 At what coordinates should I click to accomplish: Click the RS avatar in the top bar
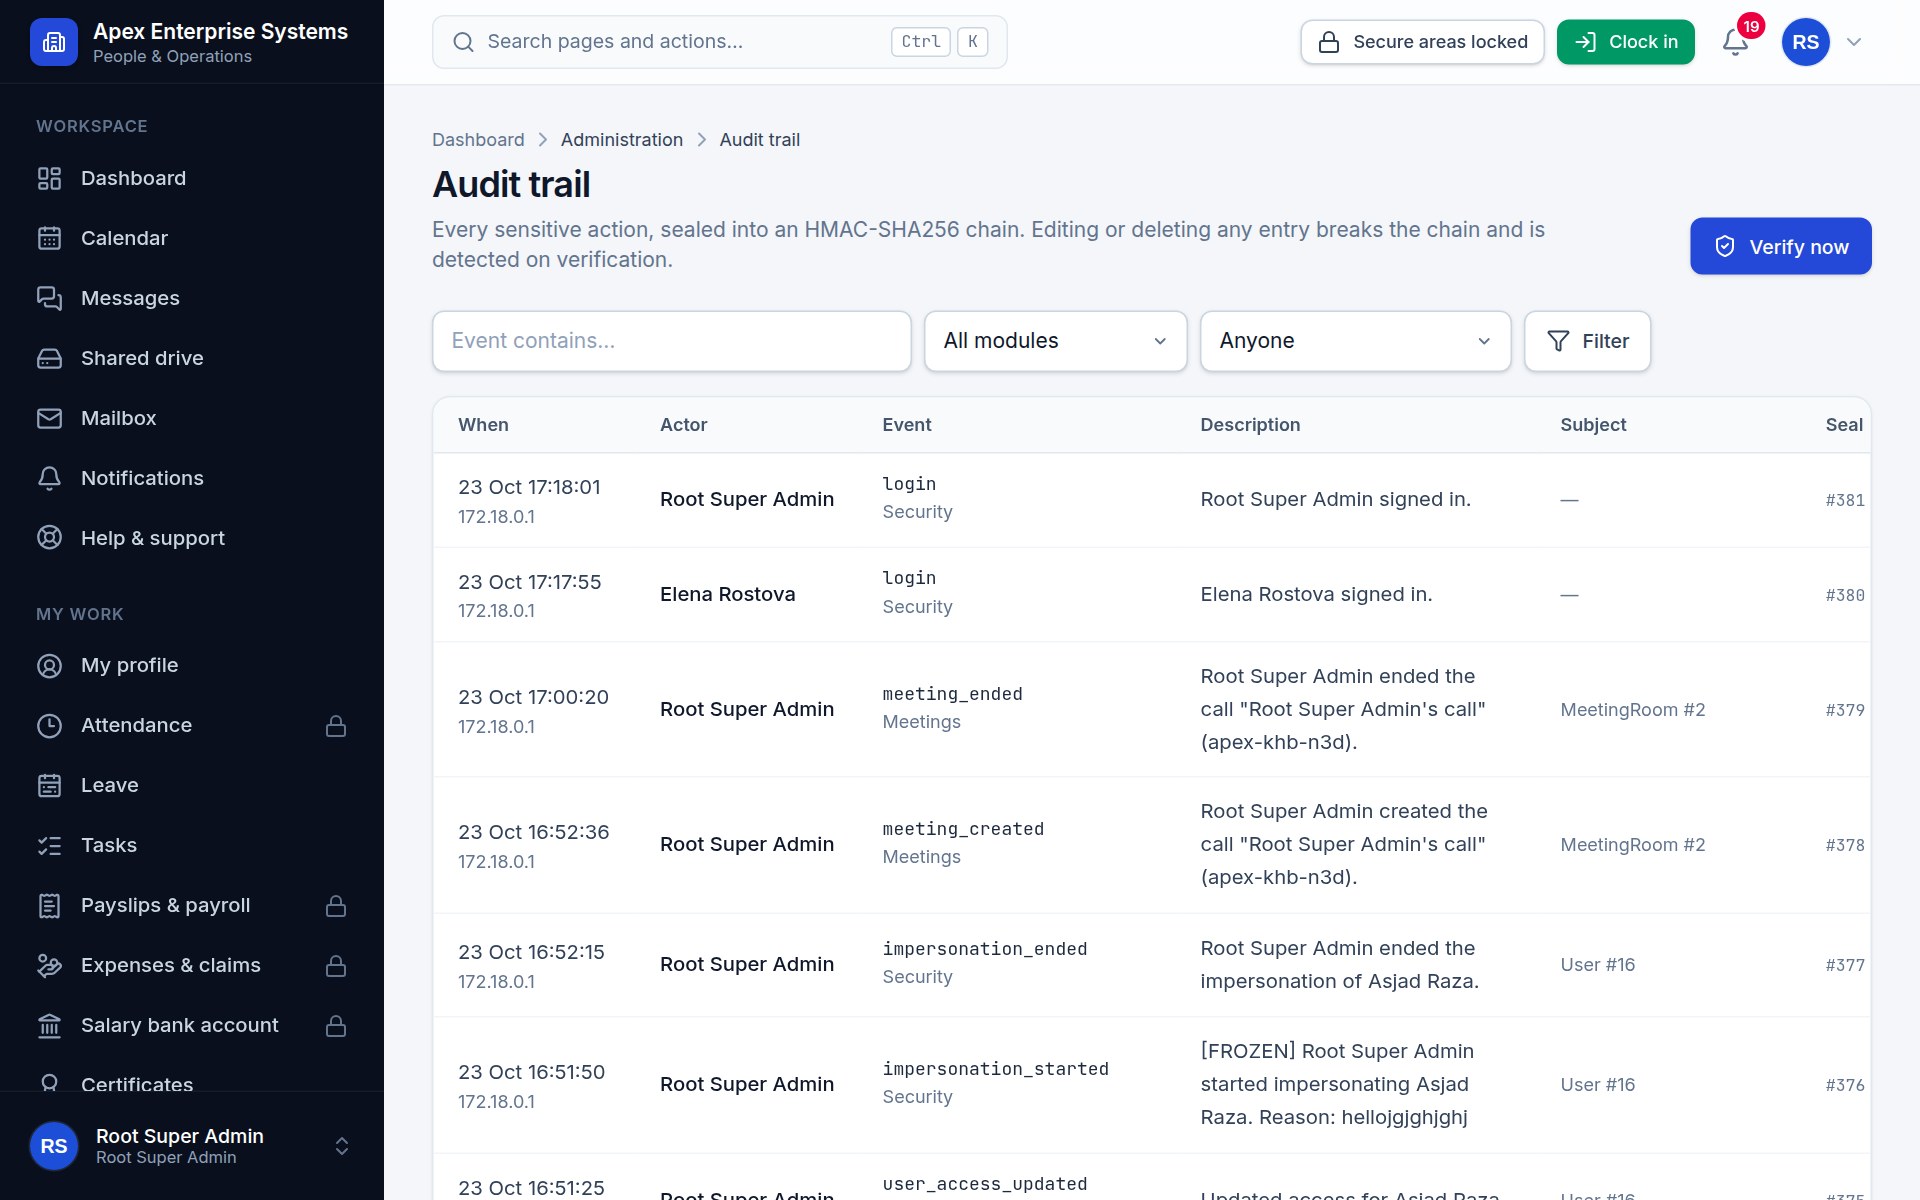coord(1805,42)
